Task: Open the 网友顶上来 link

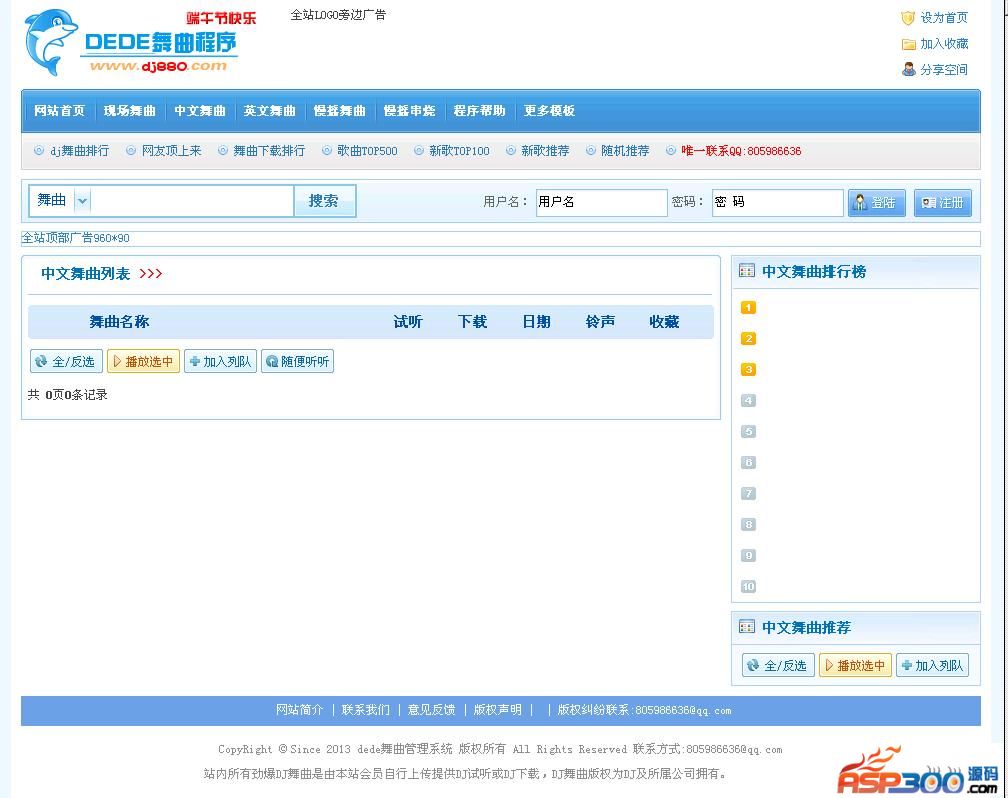Action: click(x=172, y=150)
